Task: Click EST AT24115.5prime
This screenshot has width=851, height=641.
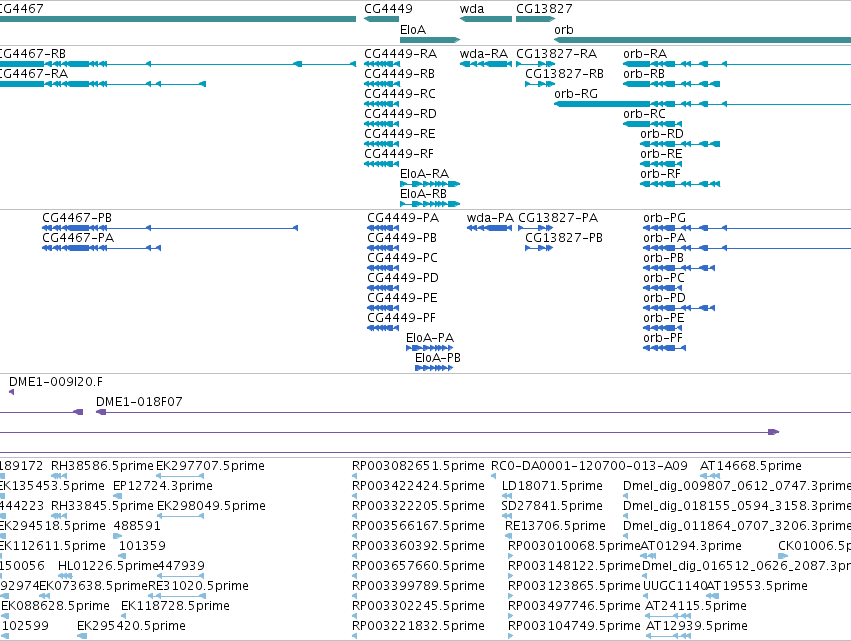Action: (x=669, y=616)
